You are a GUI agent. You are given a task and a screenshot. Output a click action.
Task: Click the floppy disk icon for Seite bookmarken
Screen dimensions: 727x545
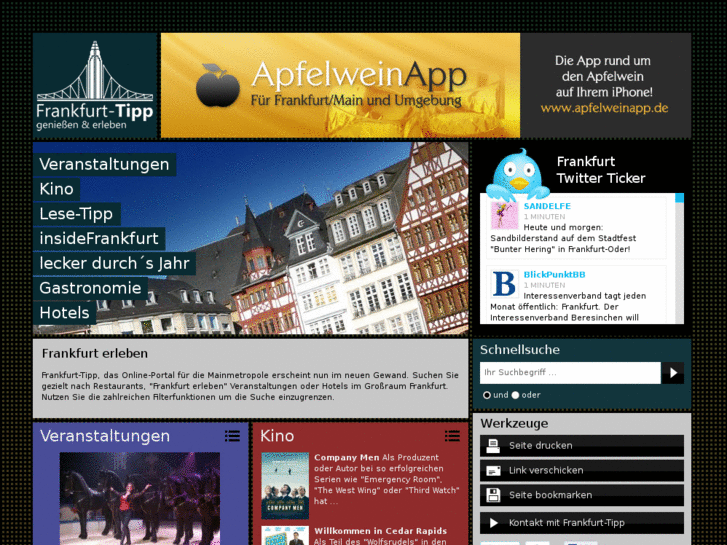[493, 495]
